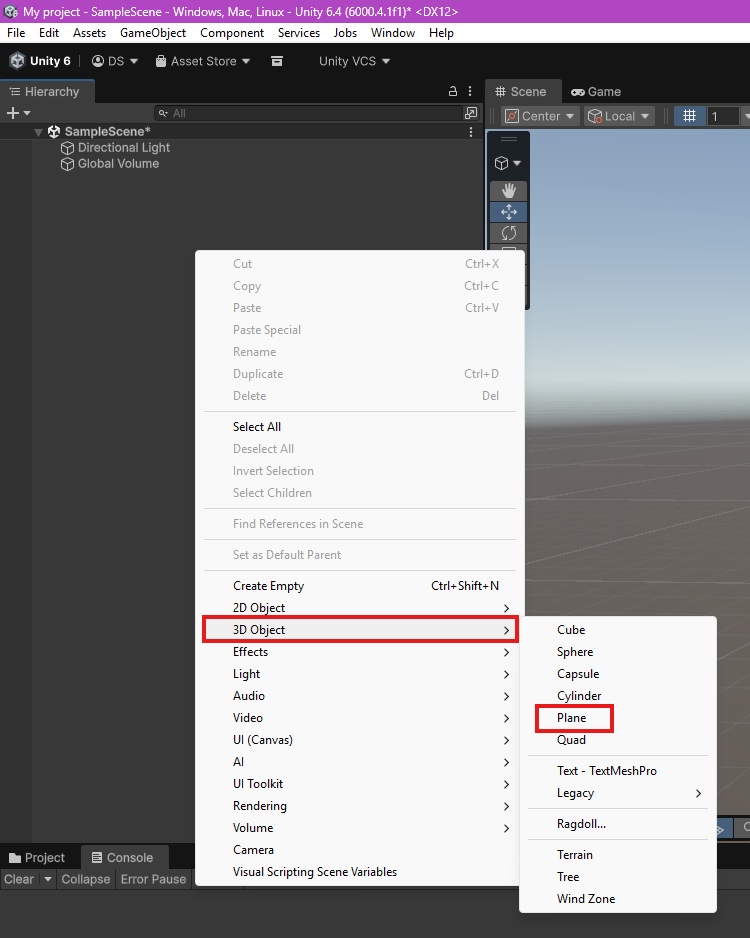Image resolution: width=750 pixels, height=938 pixels.
Task: Click the toolbar package icon
Action: point(277,61)
